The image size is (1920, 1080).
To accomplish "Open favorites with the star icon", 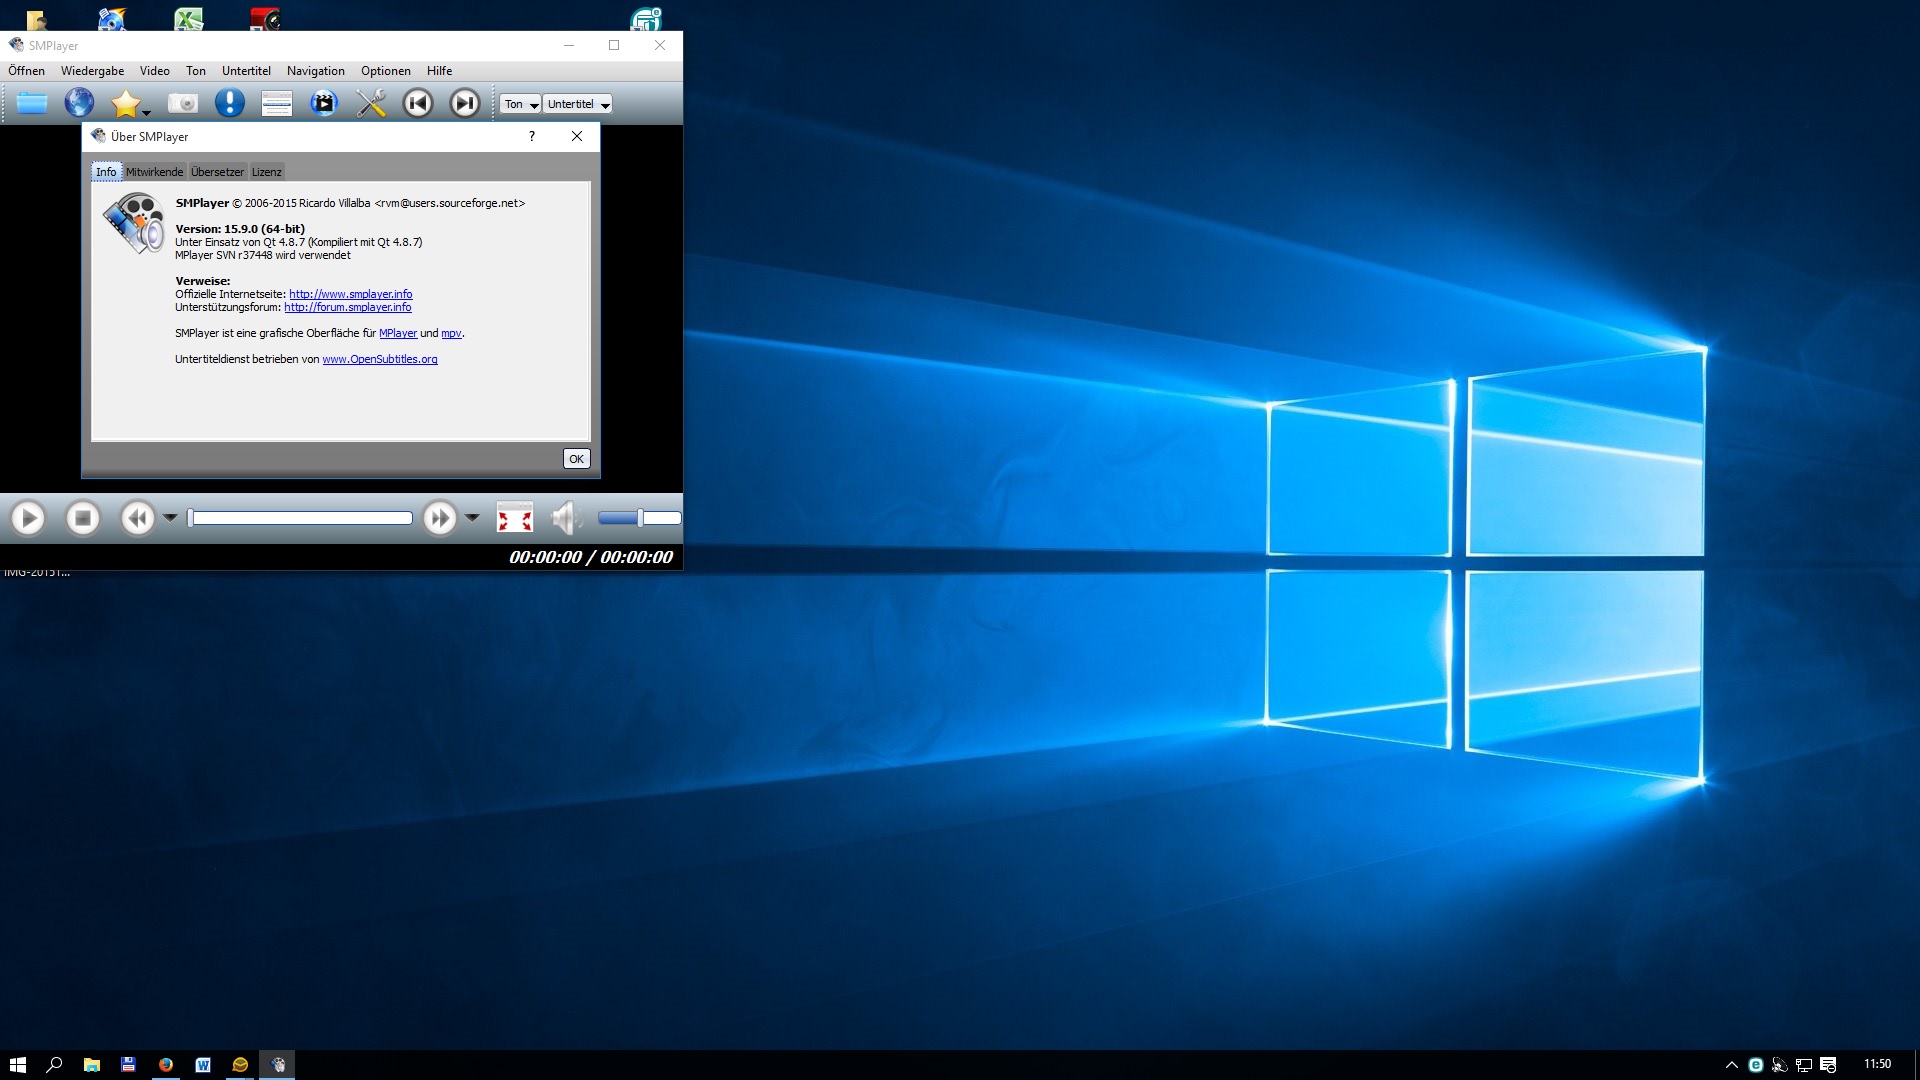I will (125, 103).
